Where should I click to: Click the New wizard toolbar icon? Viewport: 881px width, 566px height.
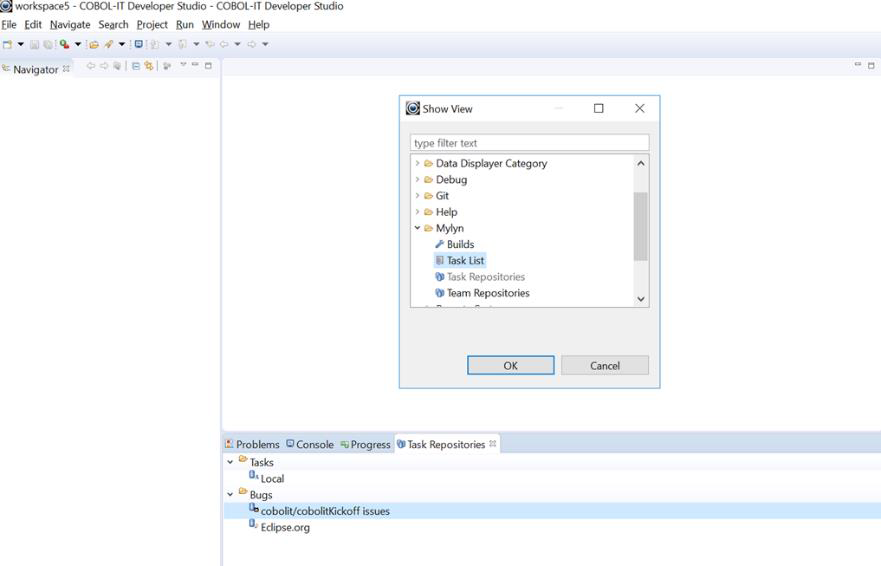point(7,44)
